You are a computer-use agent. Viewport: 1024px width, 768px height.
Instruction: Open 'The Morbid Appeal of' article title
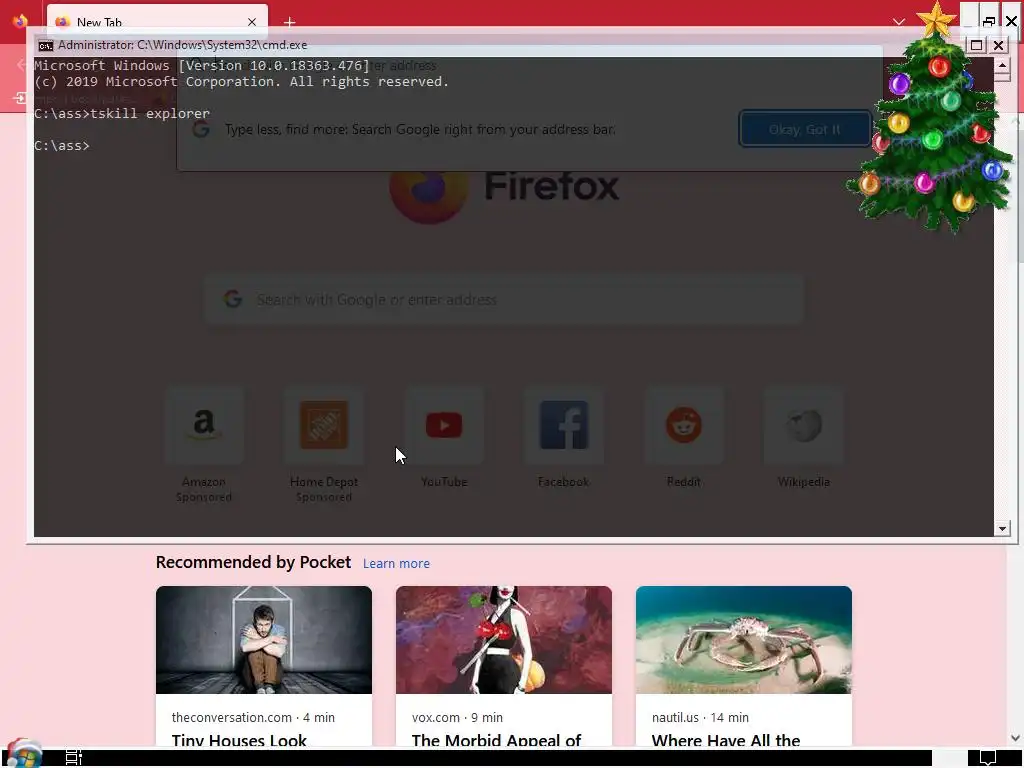pos(496,741)
